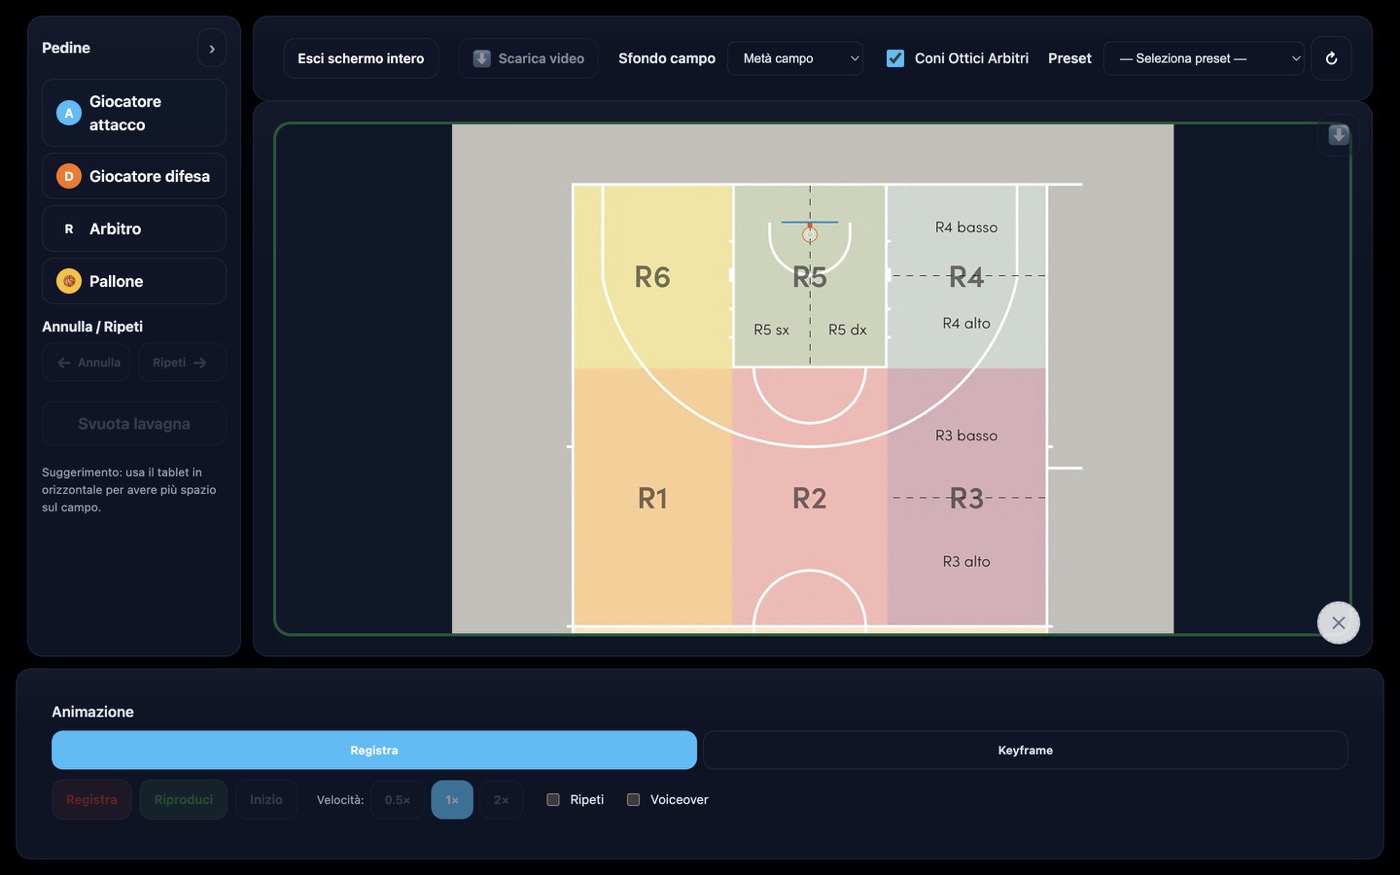Pick the Arbitro referee pawn
This screenshot has height=875, width=1400.
click(x=134, y=229)
